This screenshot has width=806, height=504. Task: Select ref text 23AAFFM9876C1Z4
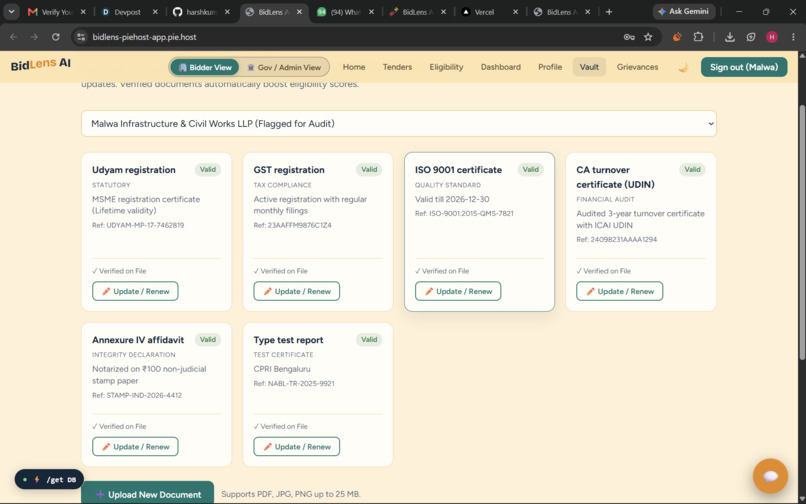tap(300, 225)
